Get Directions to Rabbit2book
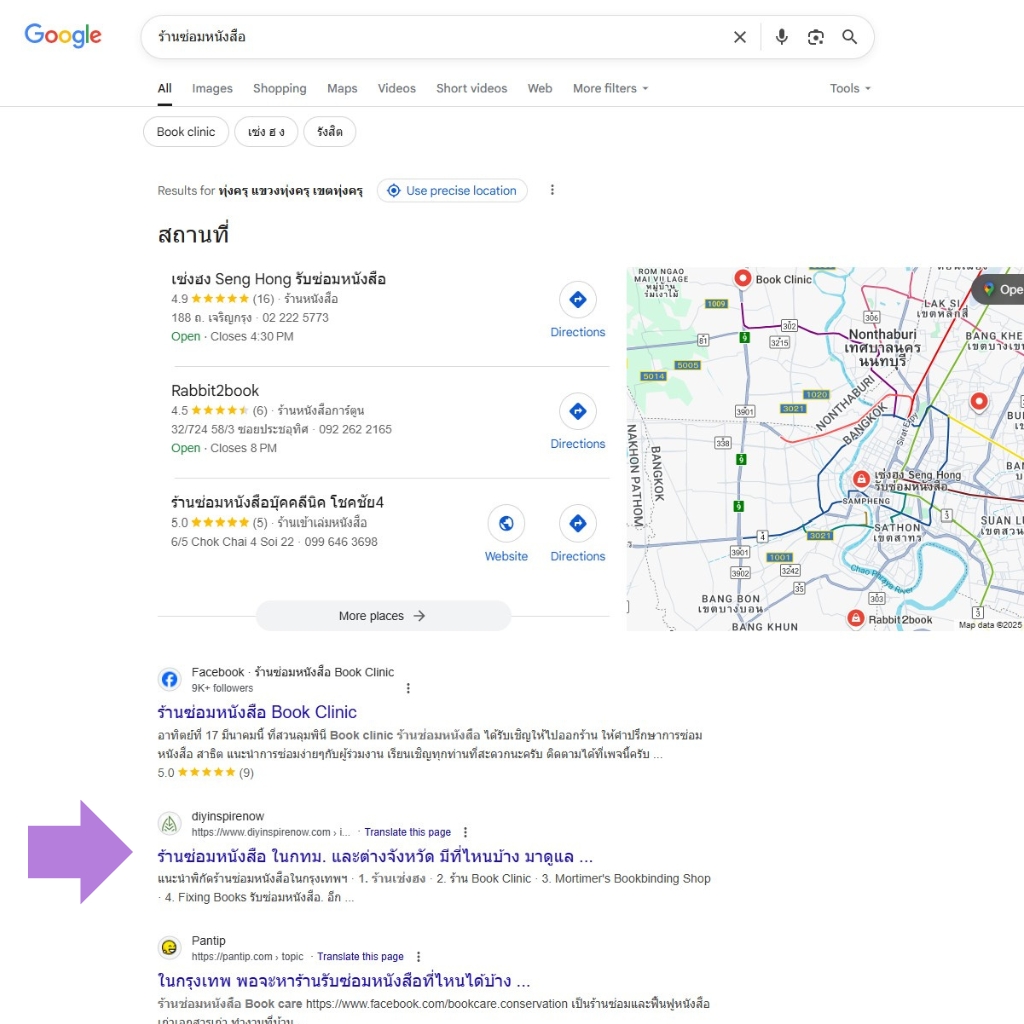 (578, 422)
